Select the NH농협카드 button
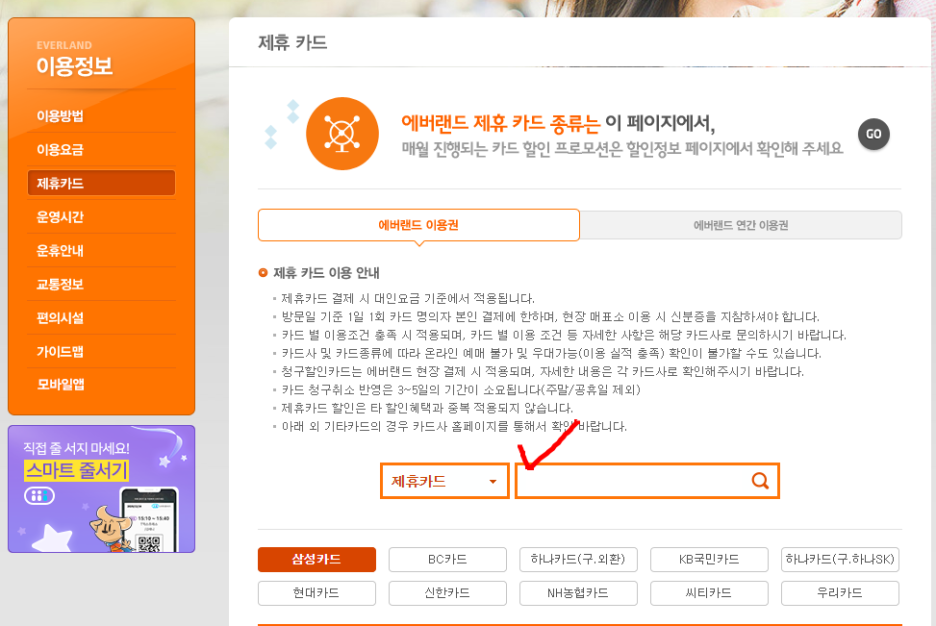 [578, 593]
